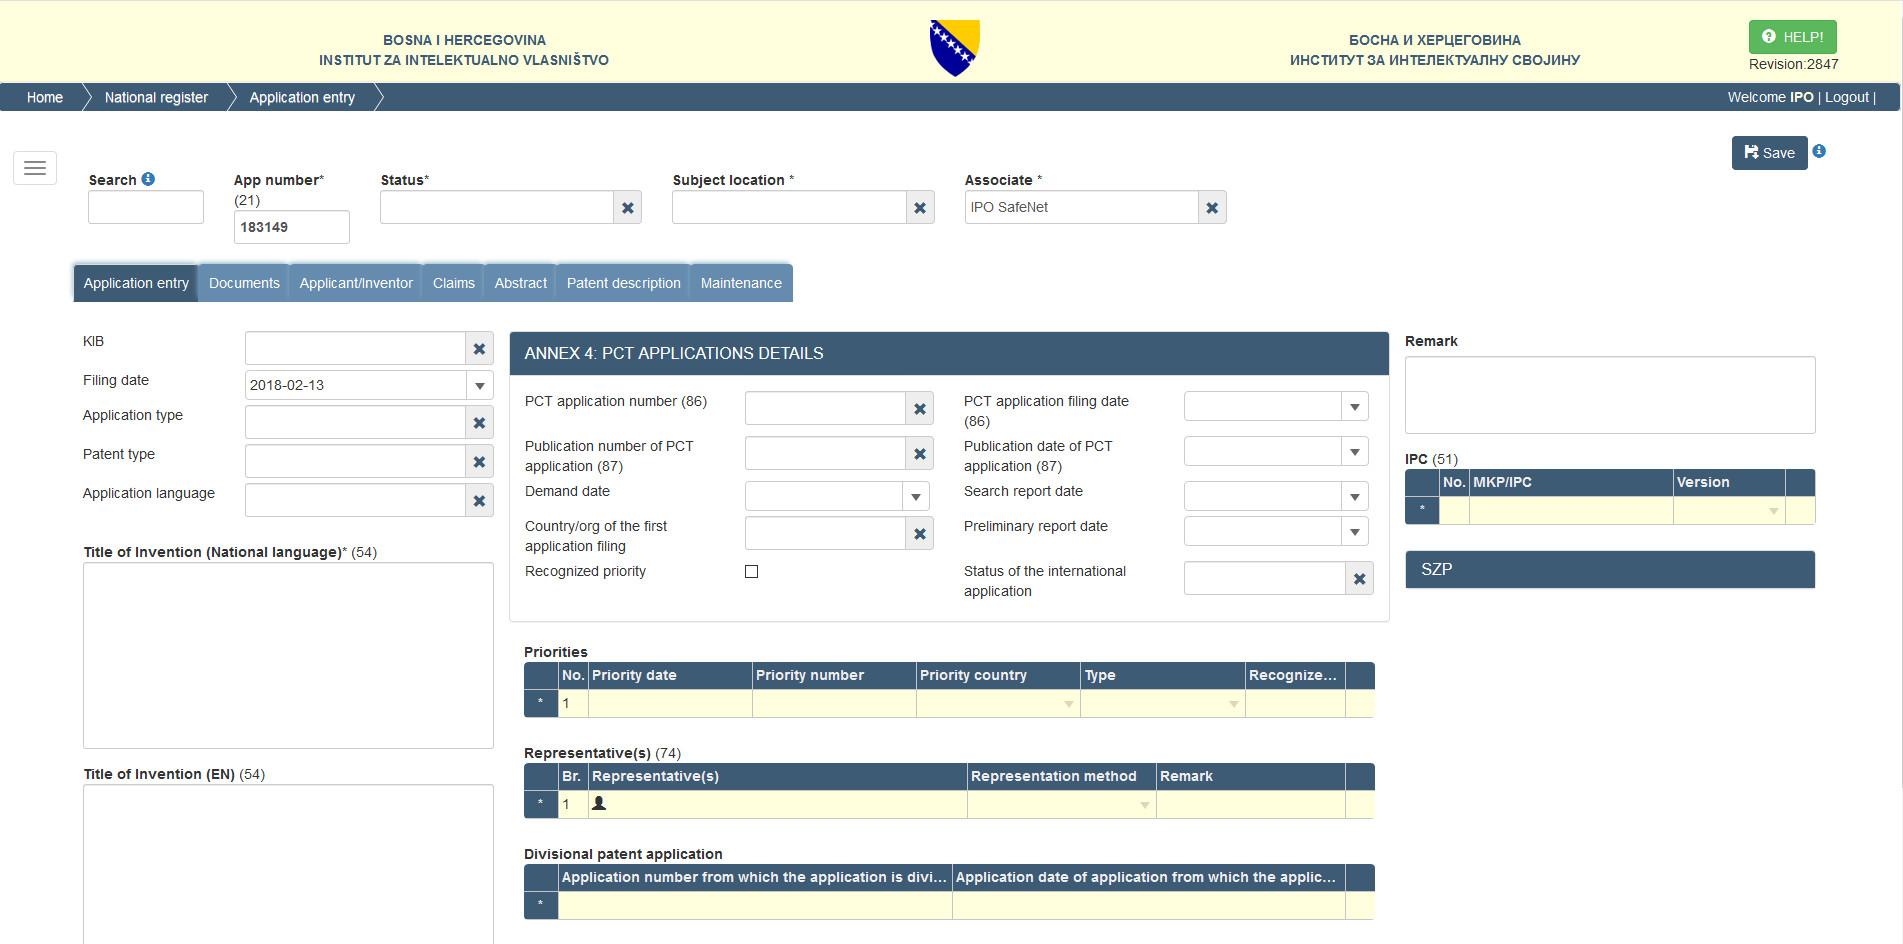1903x944 pixels.
Task: Expand the SZP panel header
Action: point(1610,569)
